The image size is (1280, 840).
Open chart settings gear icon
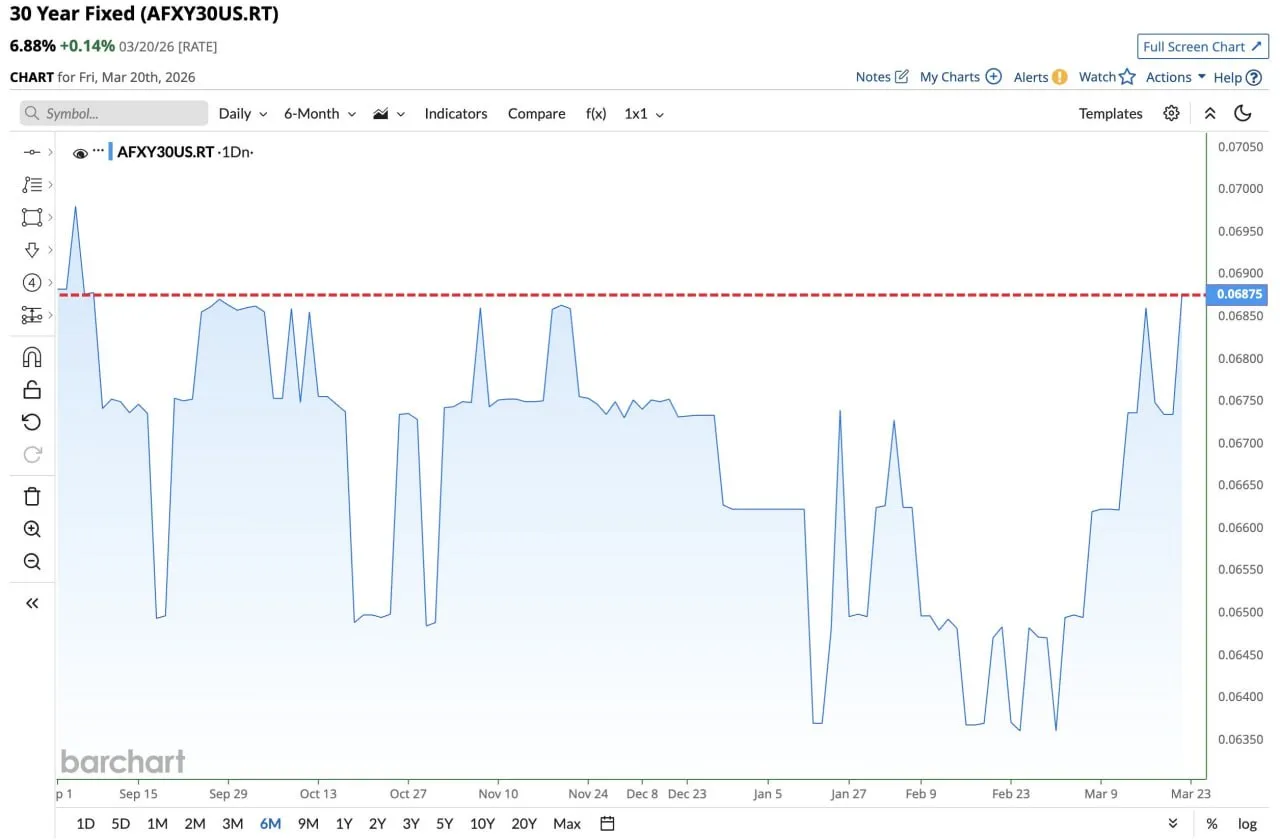click(x=1171, y=114)
